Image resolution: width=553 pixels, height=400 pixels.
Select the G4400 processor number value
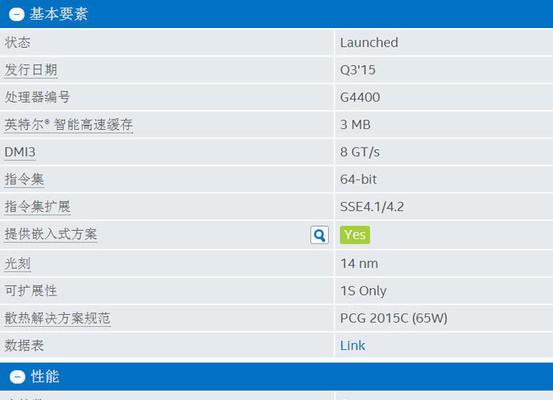[360, 97]
